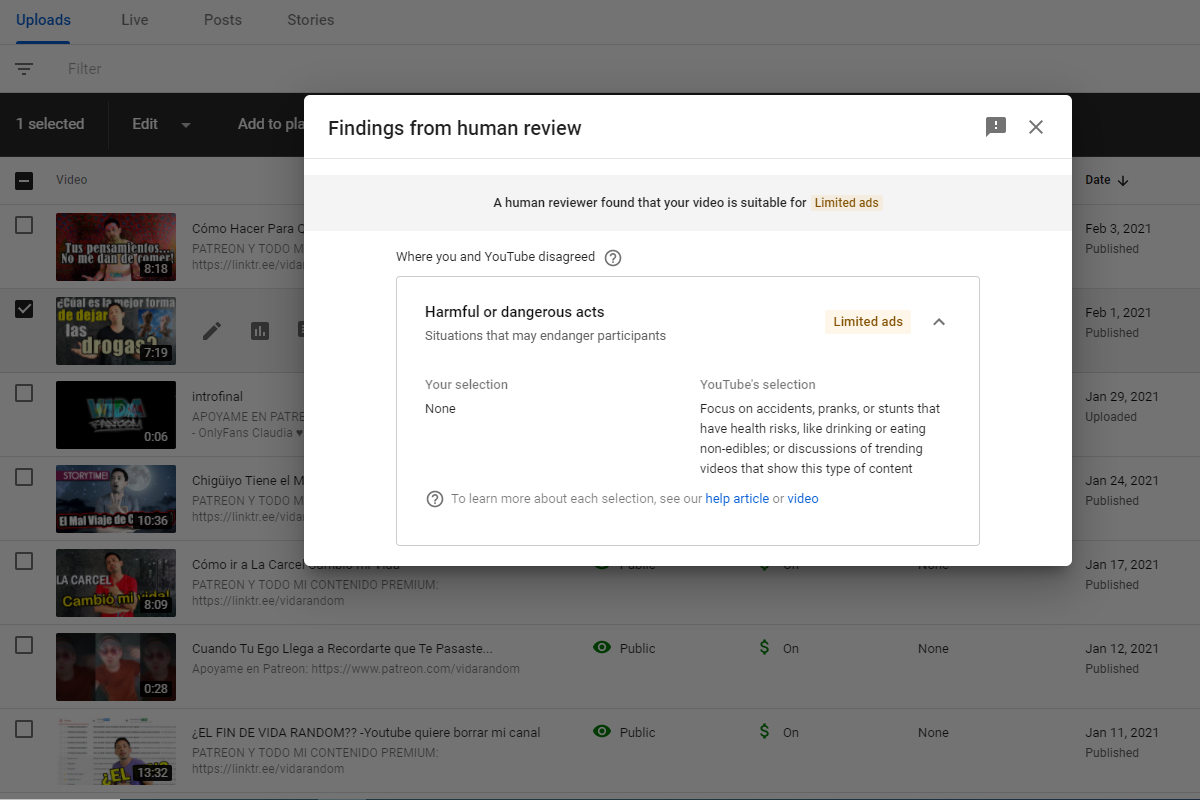Open the '¿EL FIN DE VIDA RANDOM??' video title
Viewport: 1200px width, 800px height.
(x=366, y=732)
